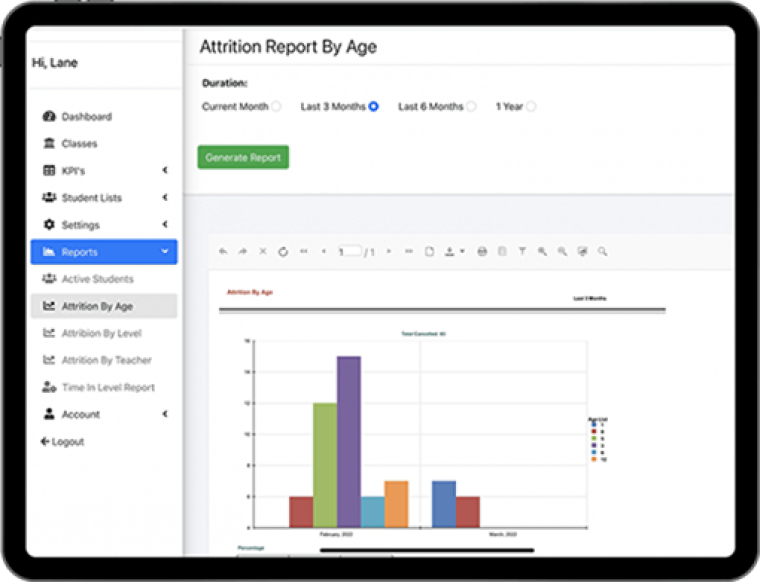The width and height of the screenshot is (760, 582).
Task: Click the green bar in February
Action: click(325, 465)
